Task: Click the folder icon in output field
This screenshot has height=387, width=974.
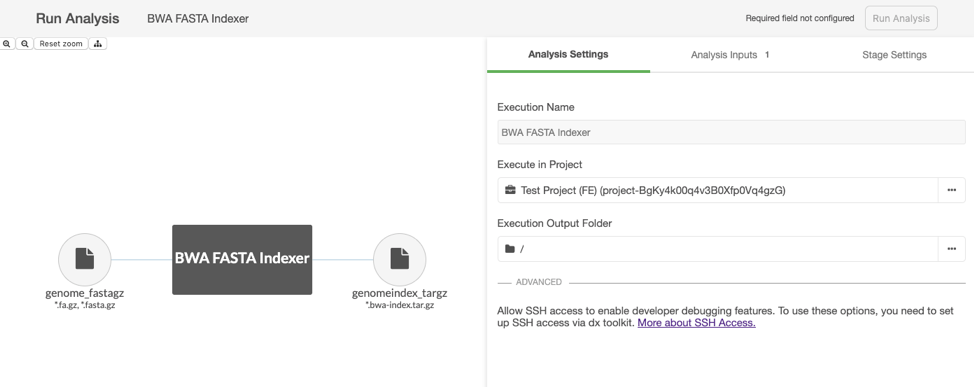Action: pyautogui.click(x=510, y=248)
